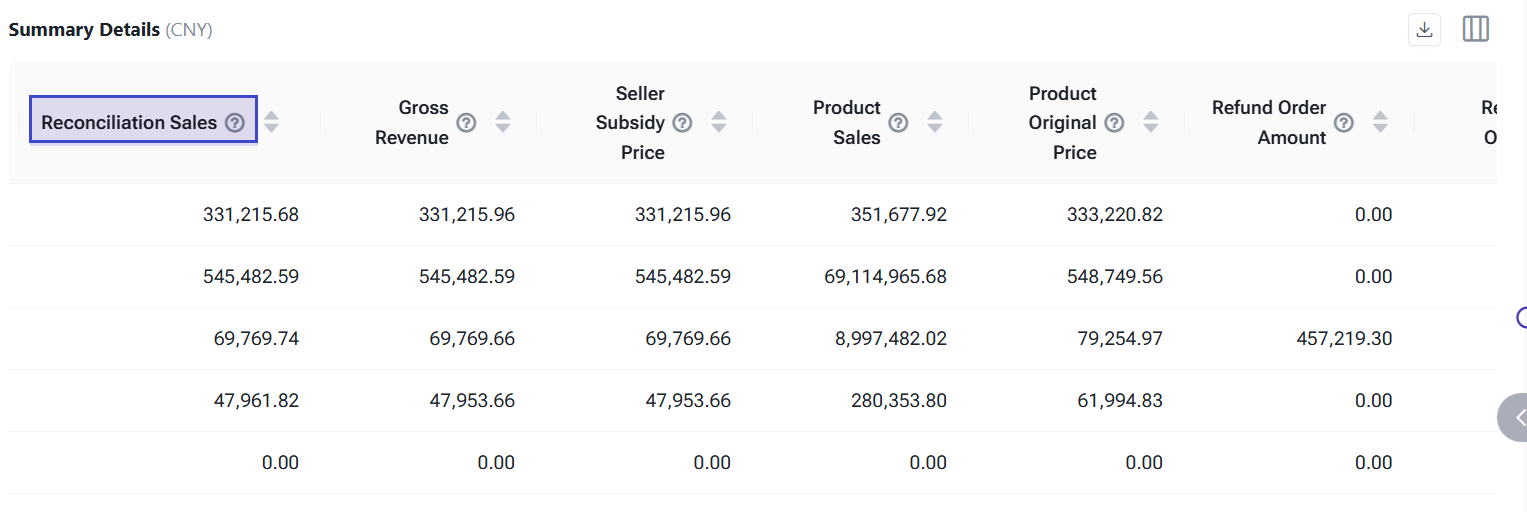Sort by Reconciliation Sales arrows
1527x512 pixels.
pyautogui.click(x=271, y=123)
